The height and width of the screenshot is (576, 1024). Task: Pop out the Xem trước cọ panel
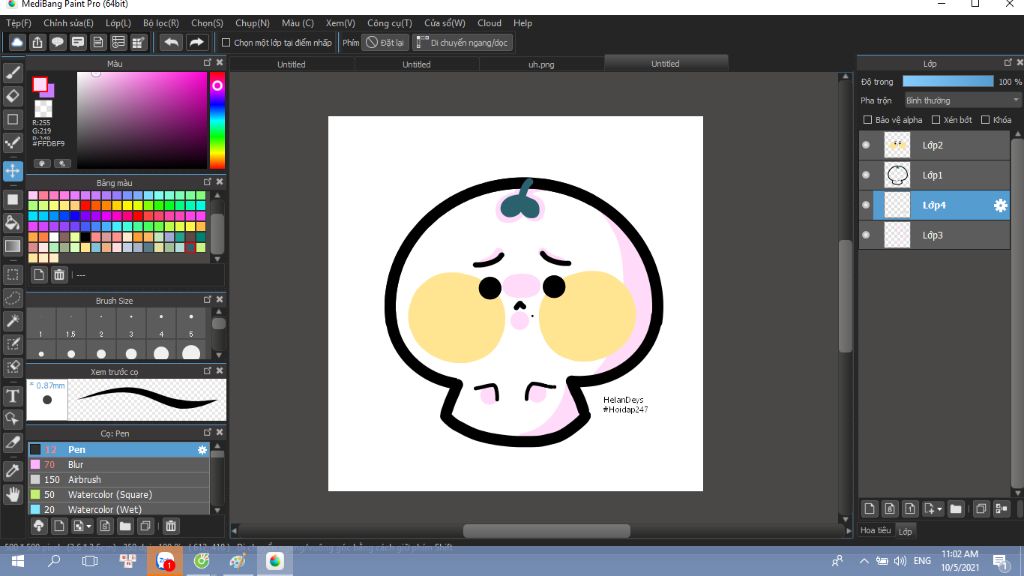click(208, 371)
